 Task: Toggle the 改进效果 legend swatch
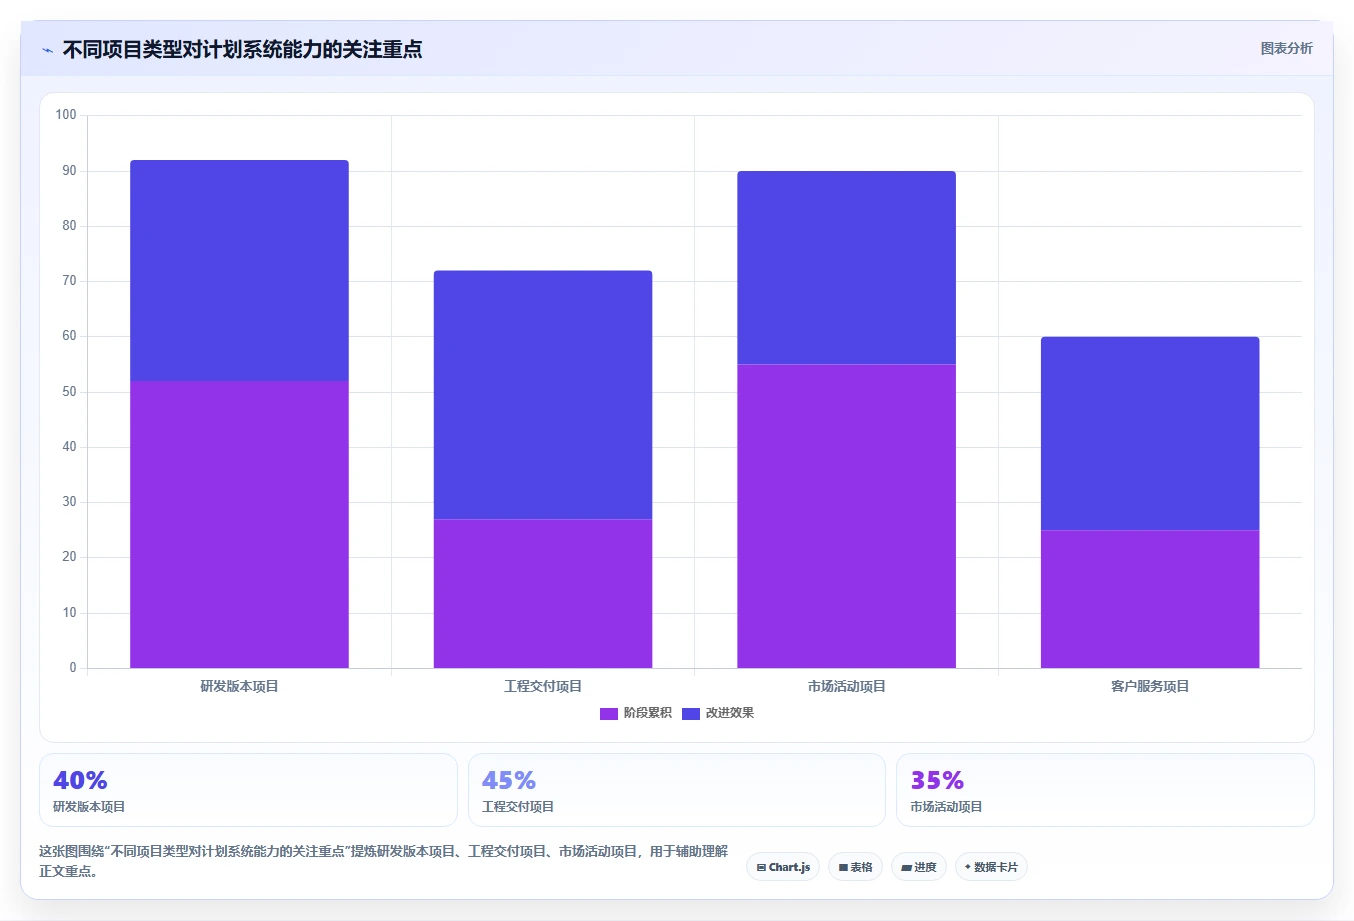[x=690, y=713]
